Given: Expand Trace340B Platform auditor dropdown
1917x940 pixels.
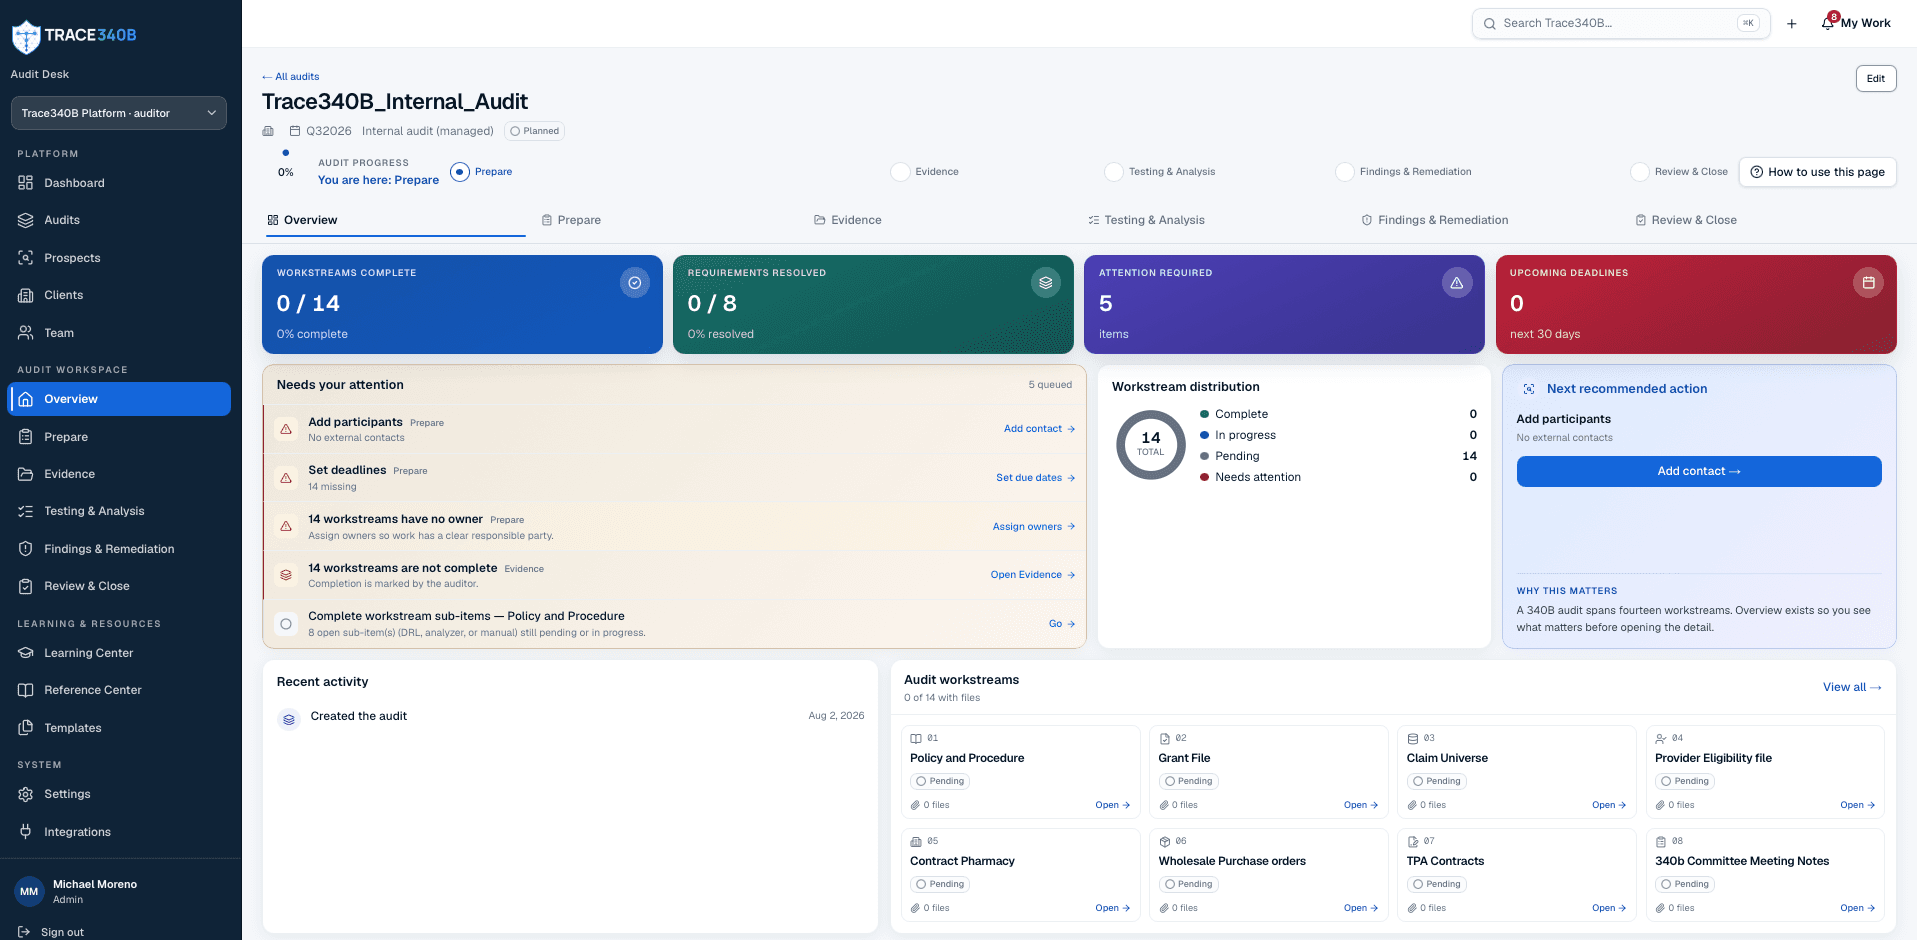Looking at the screenshot, I should click(x=119, y=113).
